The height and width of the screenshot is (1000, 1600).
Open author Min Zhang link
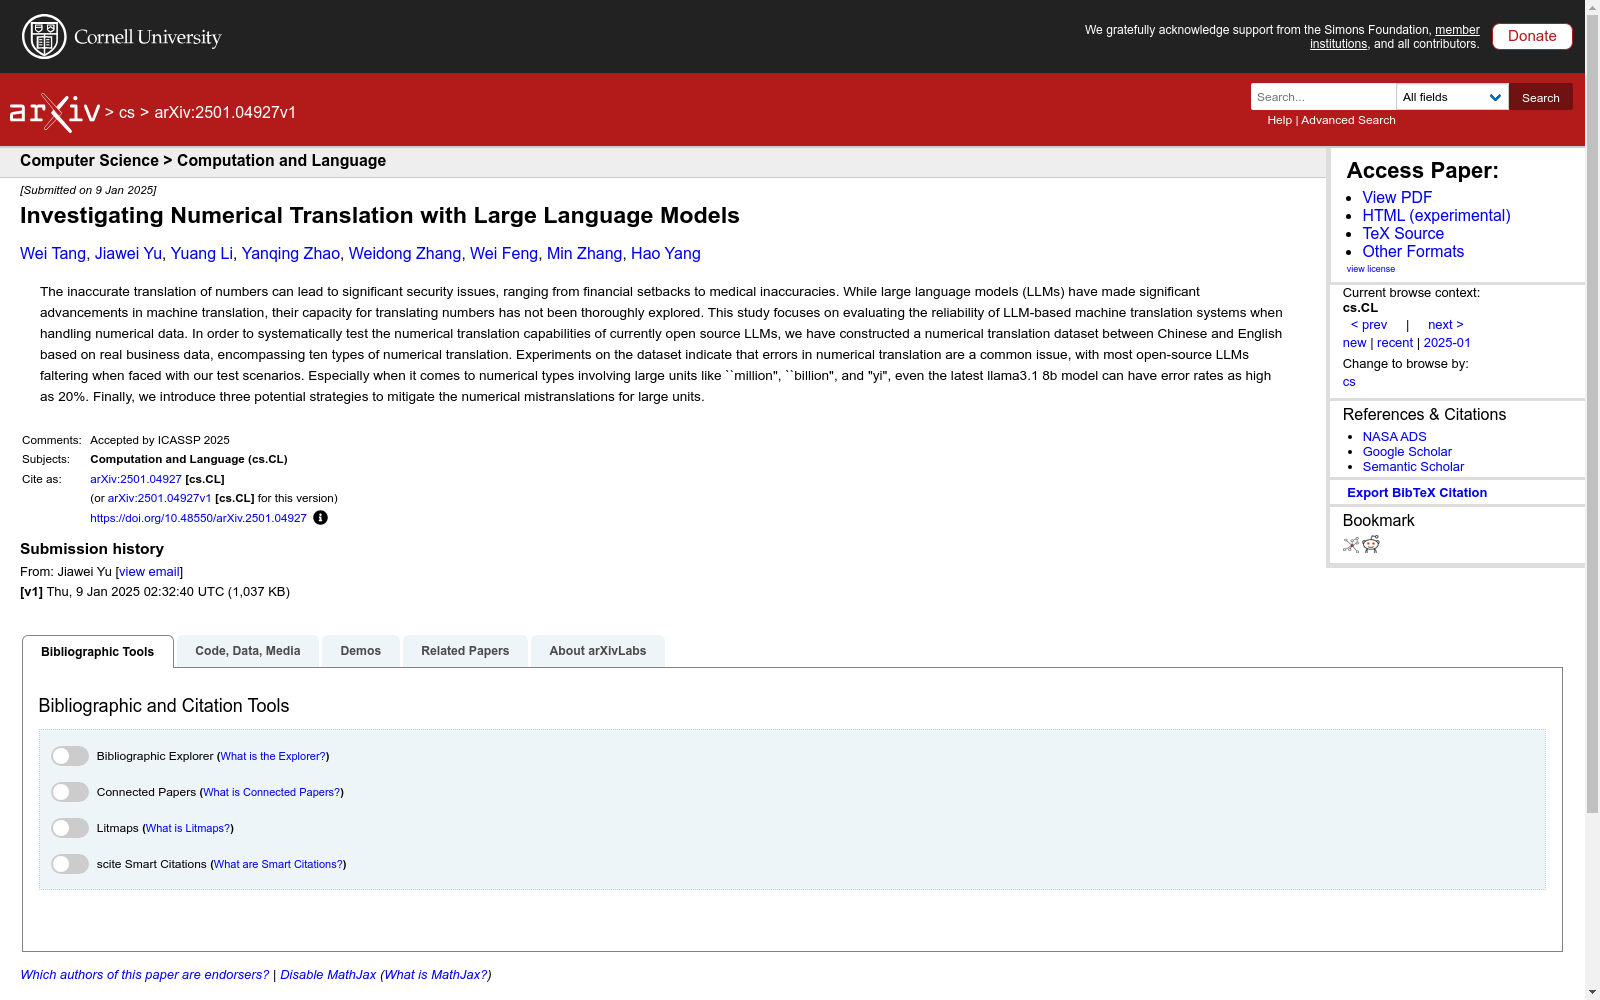[x=585, y=254]
